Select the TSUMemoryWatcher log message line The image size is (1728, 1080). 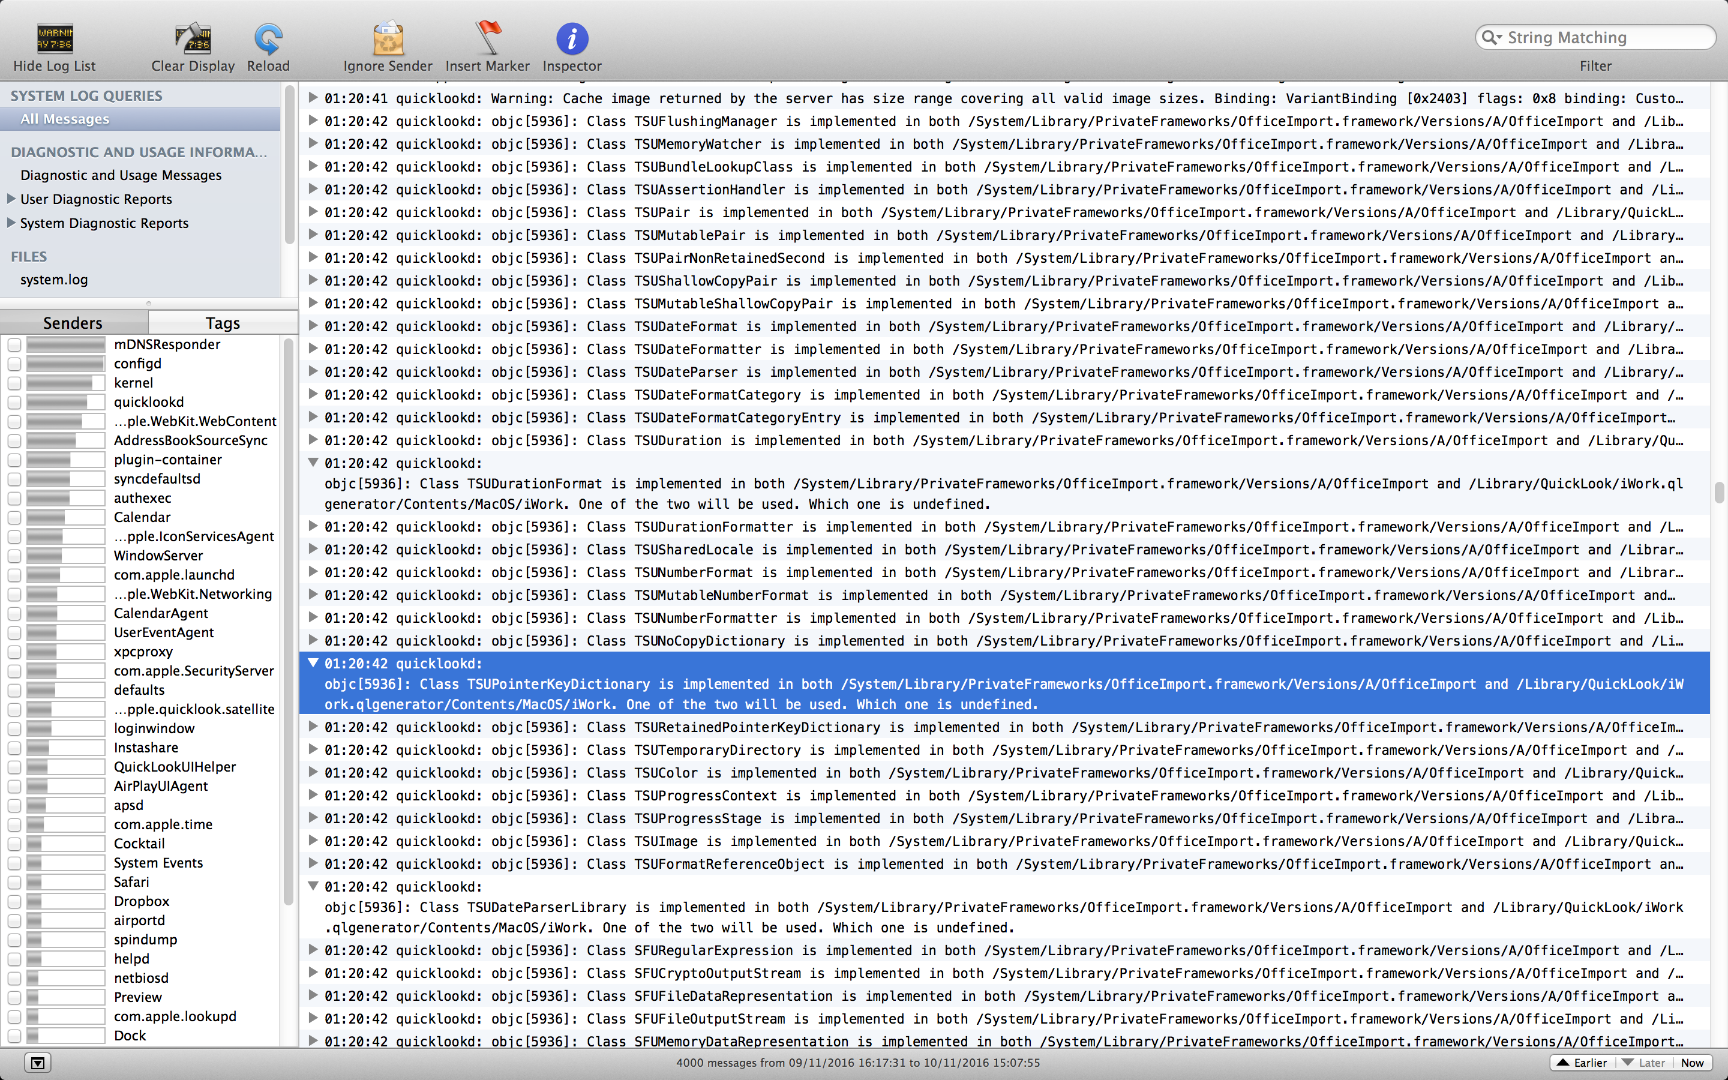pos(1003,145)
